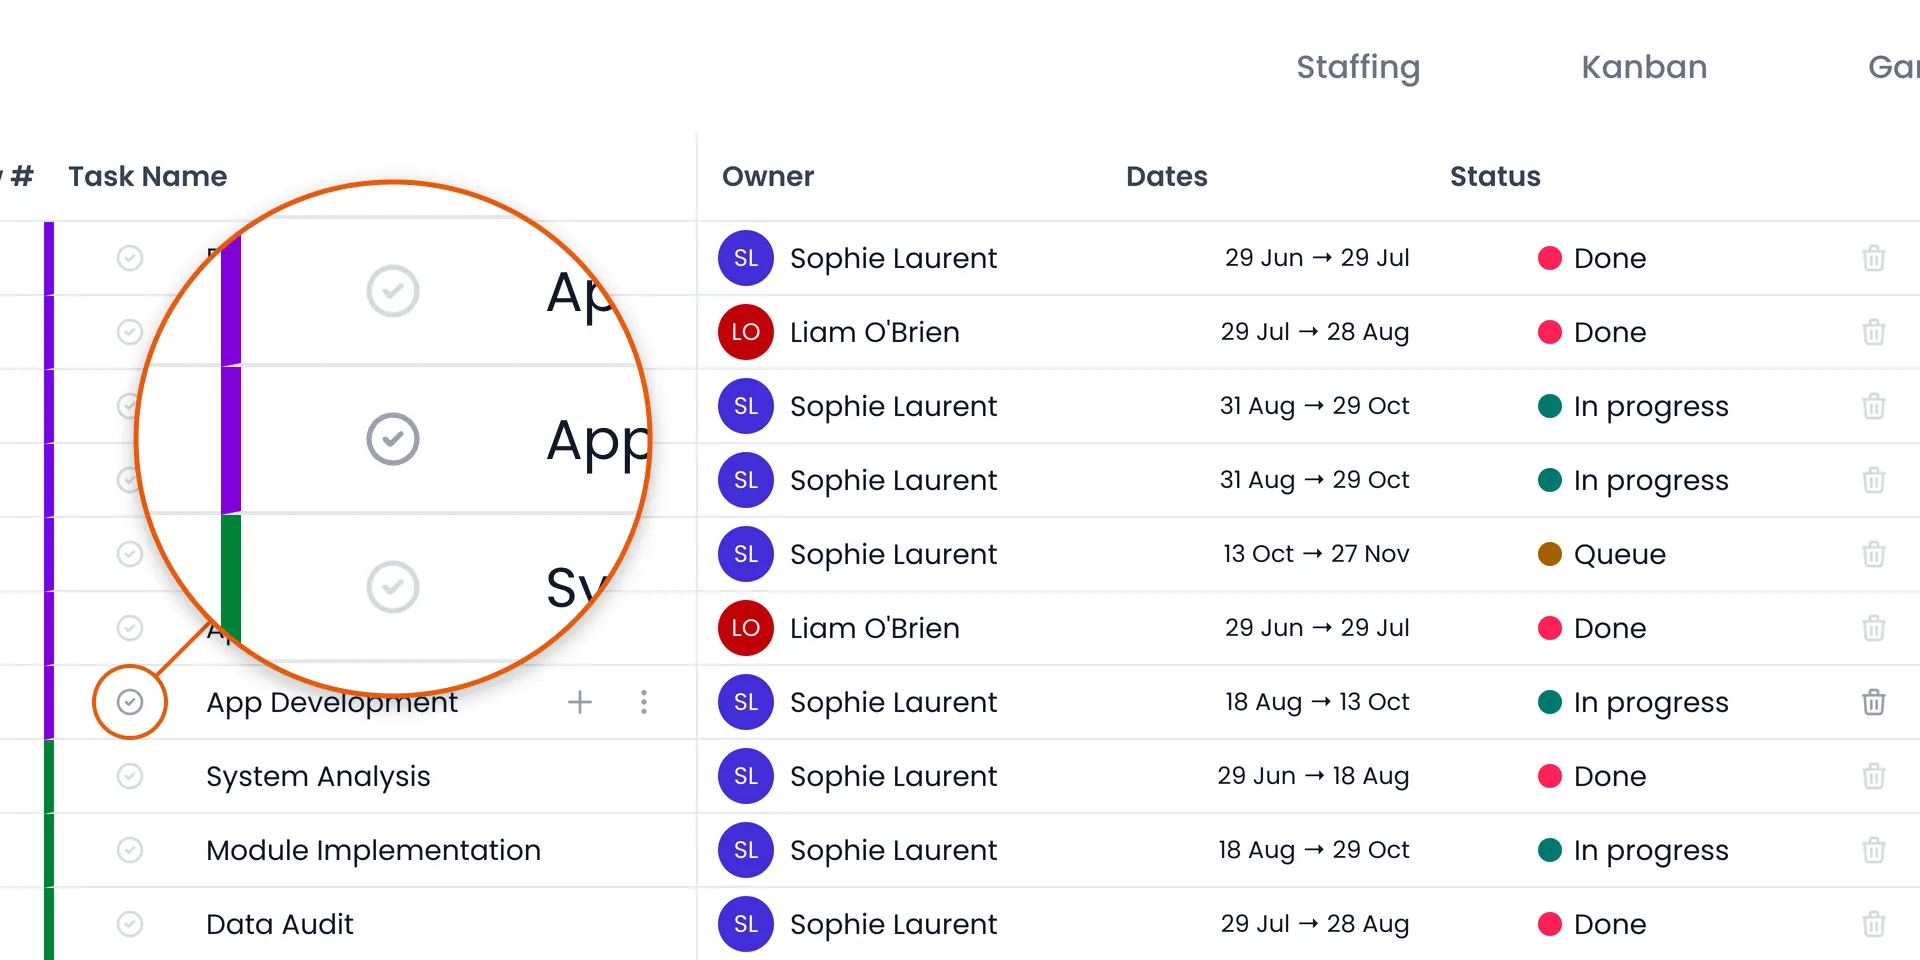The width and height of the screenshot is (1920, 960).
Task: Switch to the Staffing tab
Action: click(x=1358, y=67)
